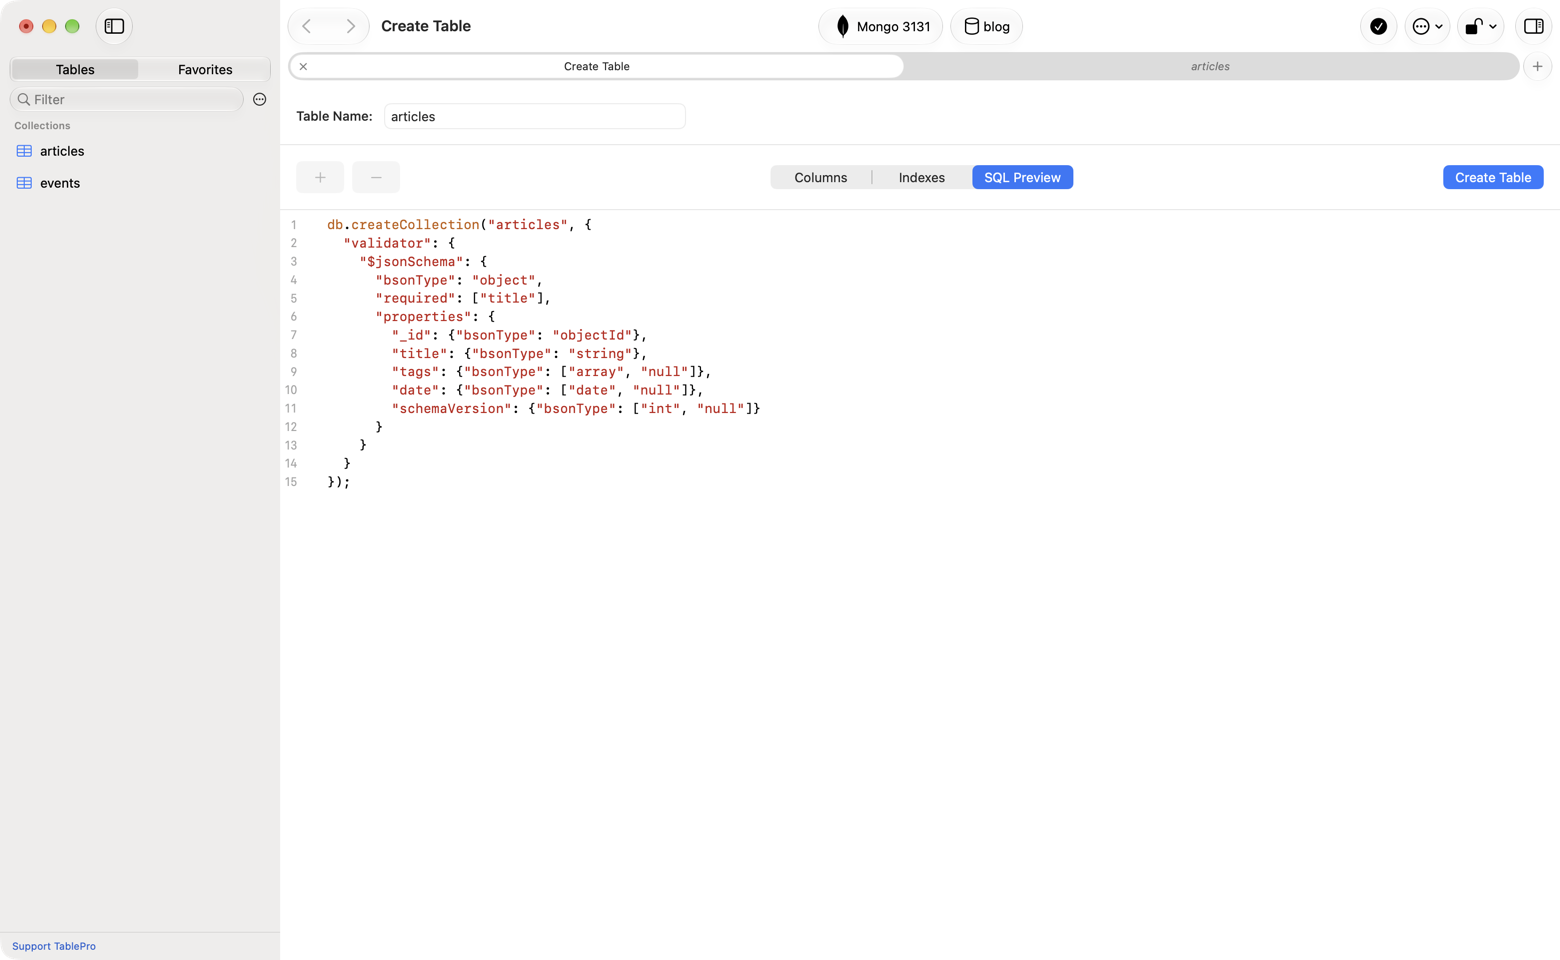This screenshot has height=960, width=1560.
Task: Click the Mongo leaf icon
Action: [843, 26]
